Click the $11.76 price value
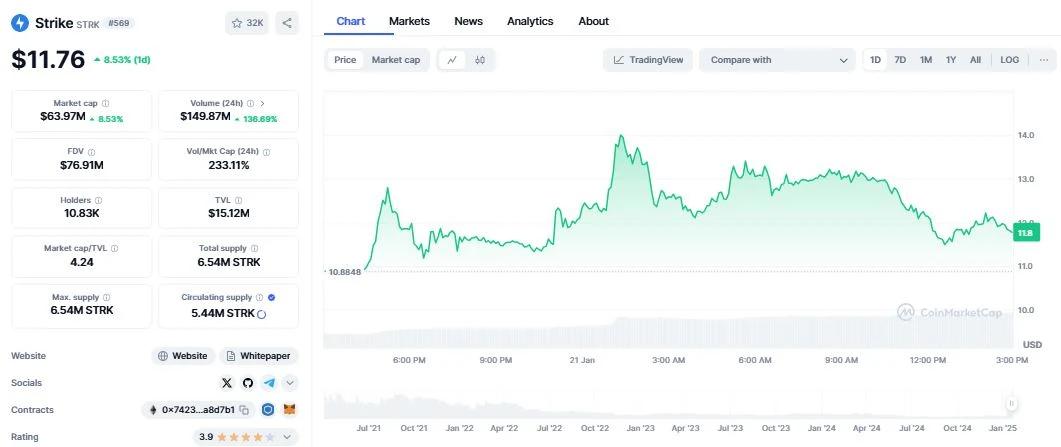 coord(48,60)
